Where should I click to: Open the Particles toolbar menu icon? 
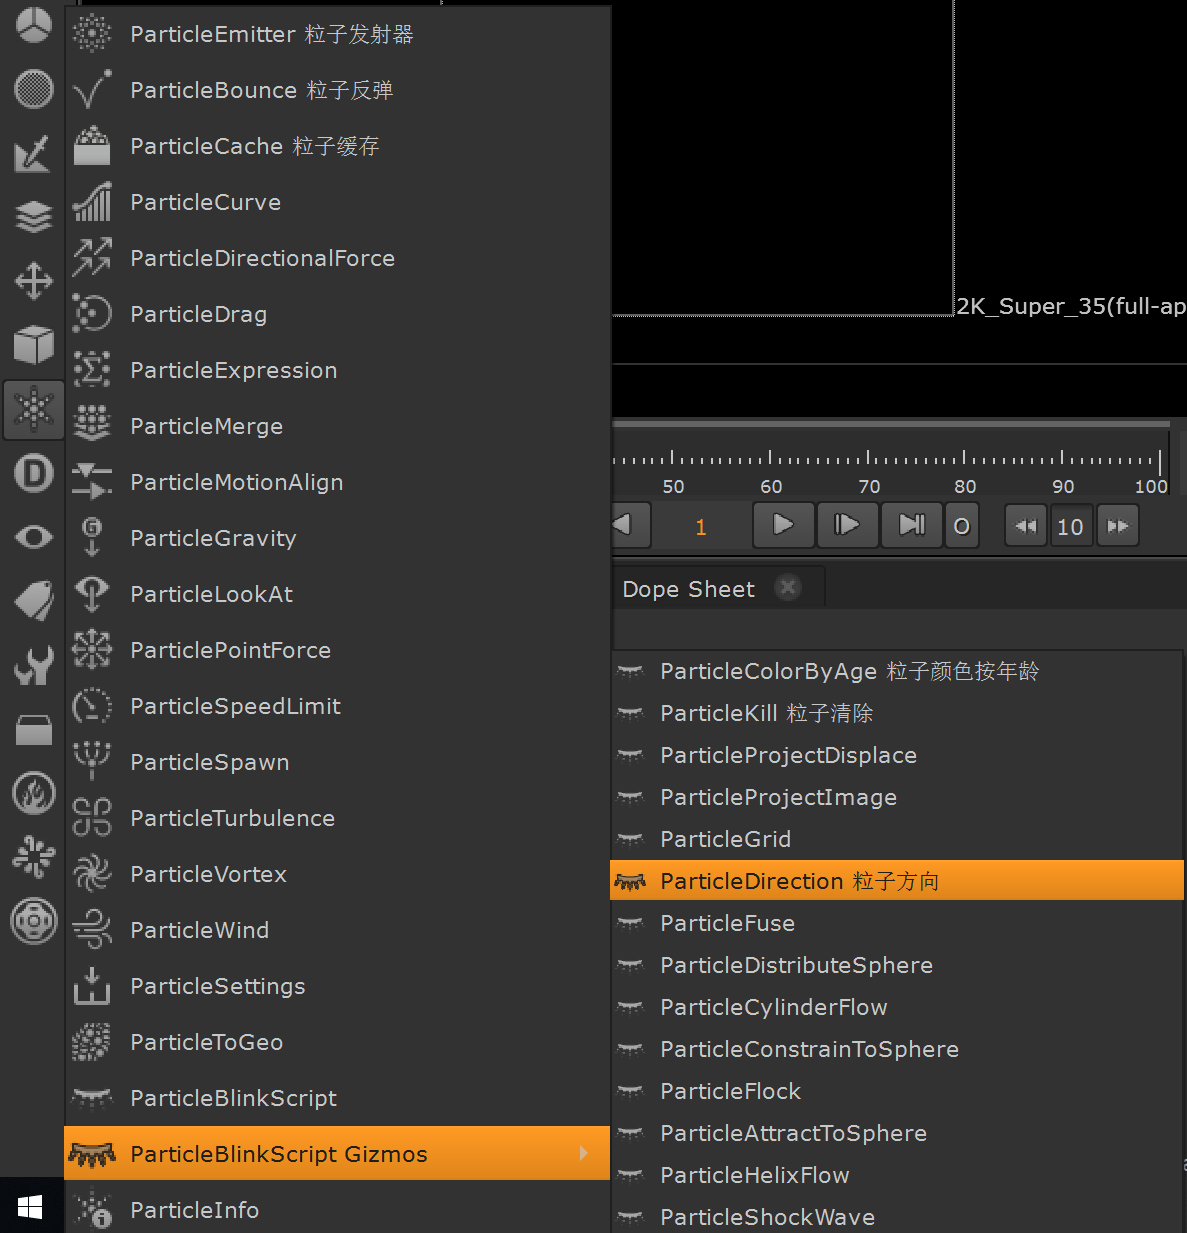(x=34, y=409)
